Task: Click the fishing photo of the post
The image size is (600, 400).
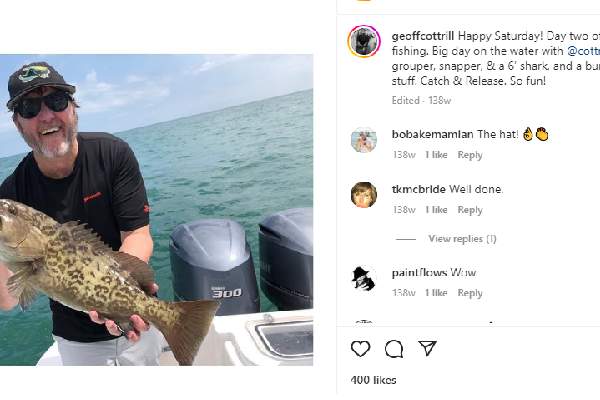Action: click(156, 210)
